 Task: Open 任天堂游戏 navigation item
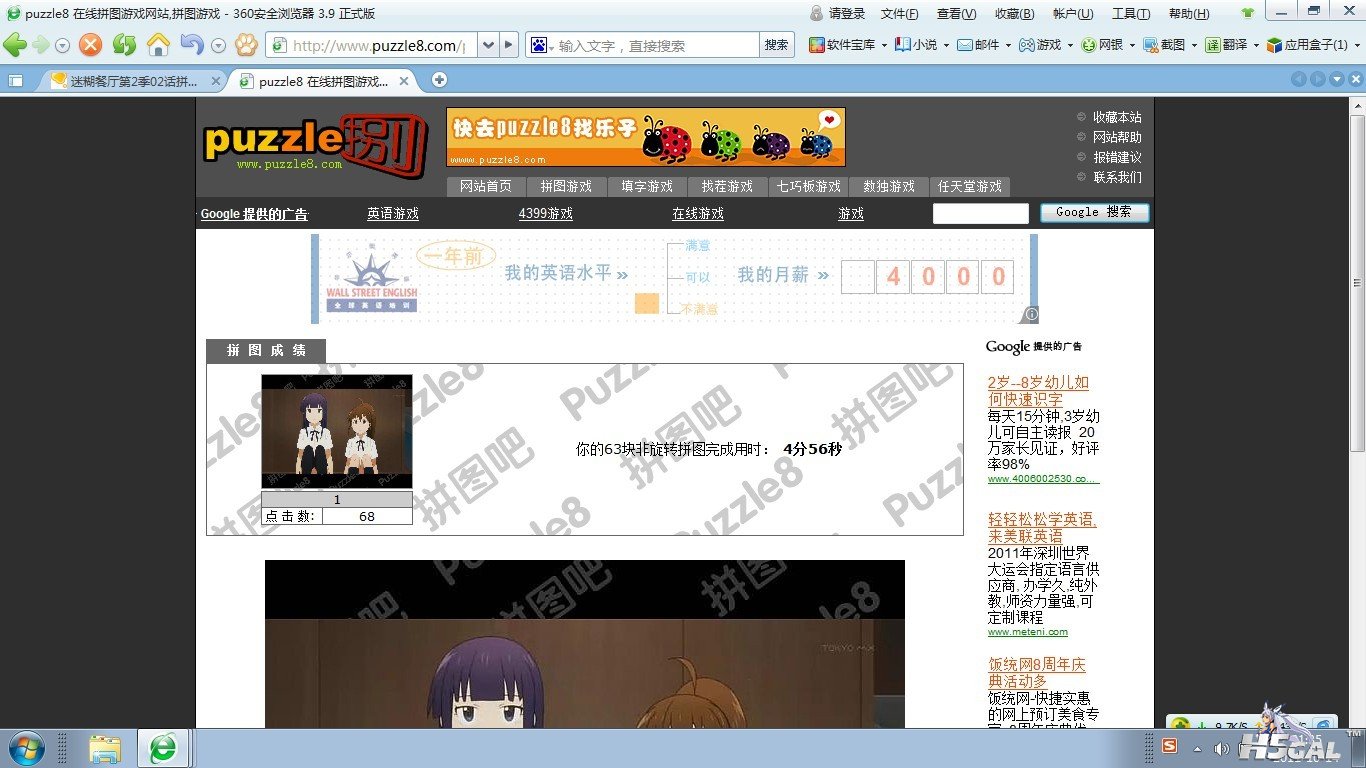(970, 187)
